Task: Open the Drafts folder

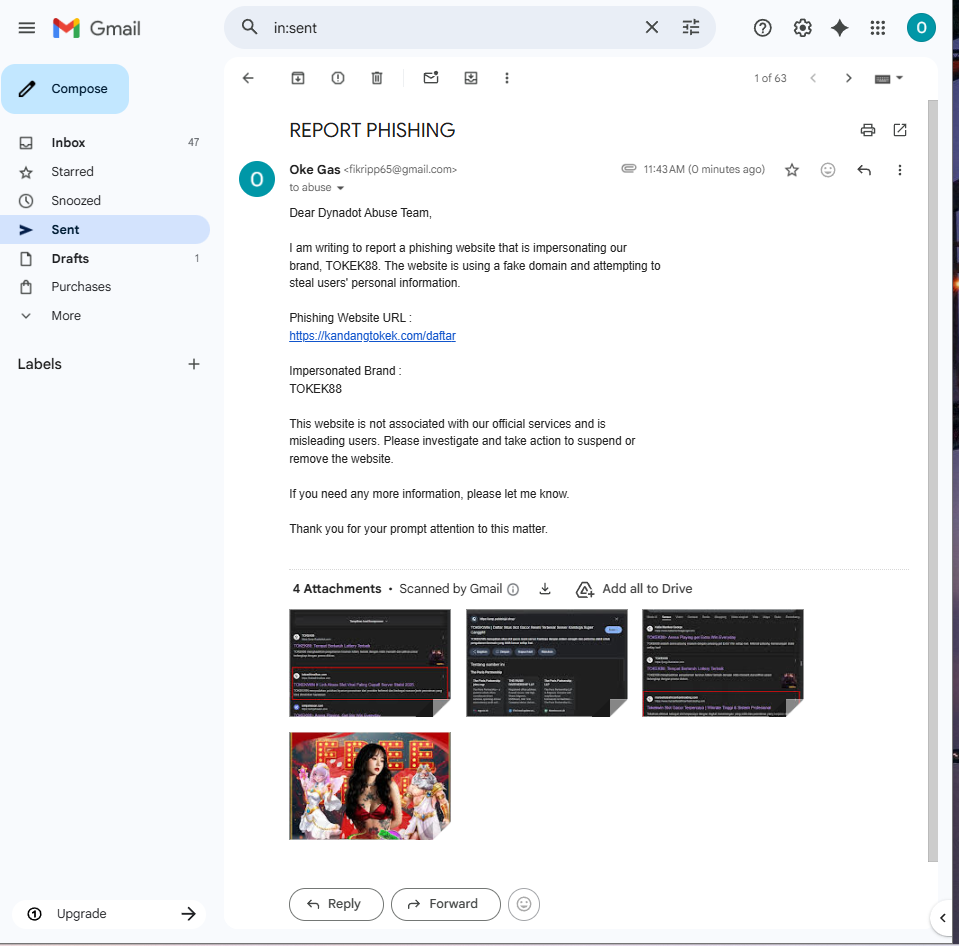Action: pos(105,258)
